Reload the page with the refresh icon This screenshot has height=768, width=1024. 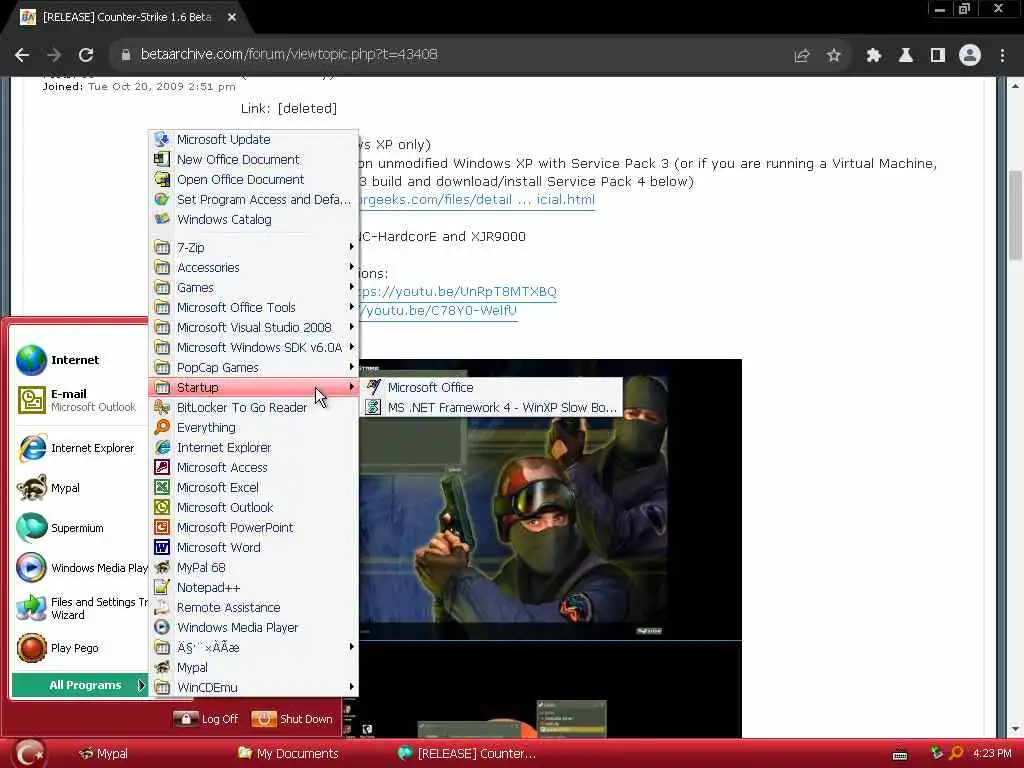86,55
